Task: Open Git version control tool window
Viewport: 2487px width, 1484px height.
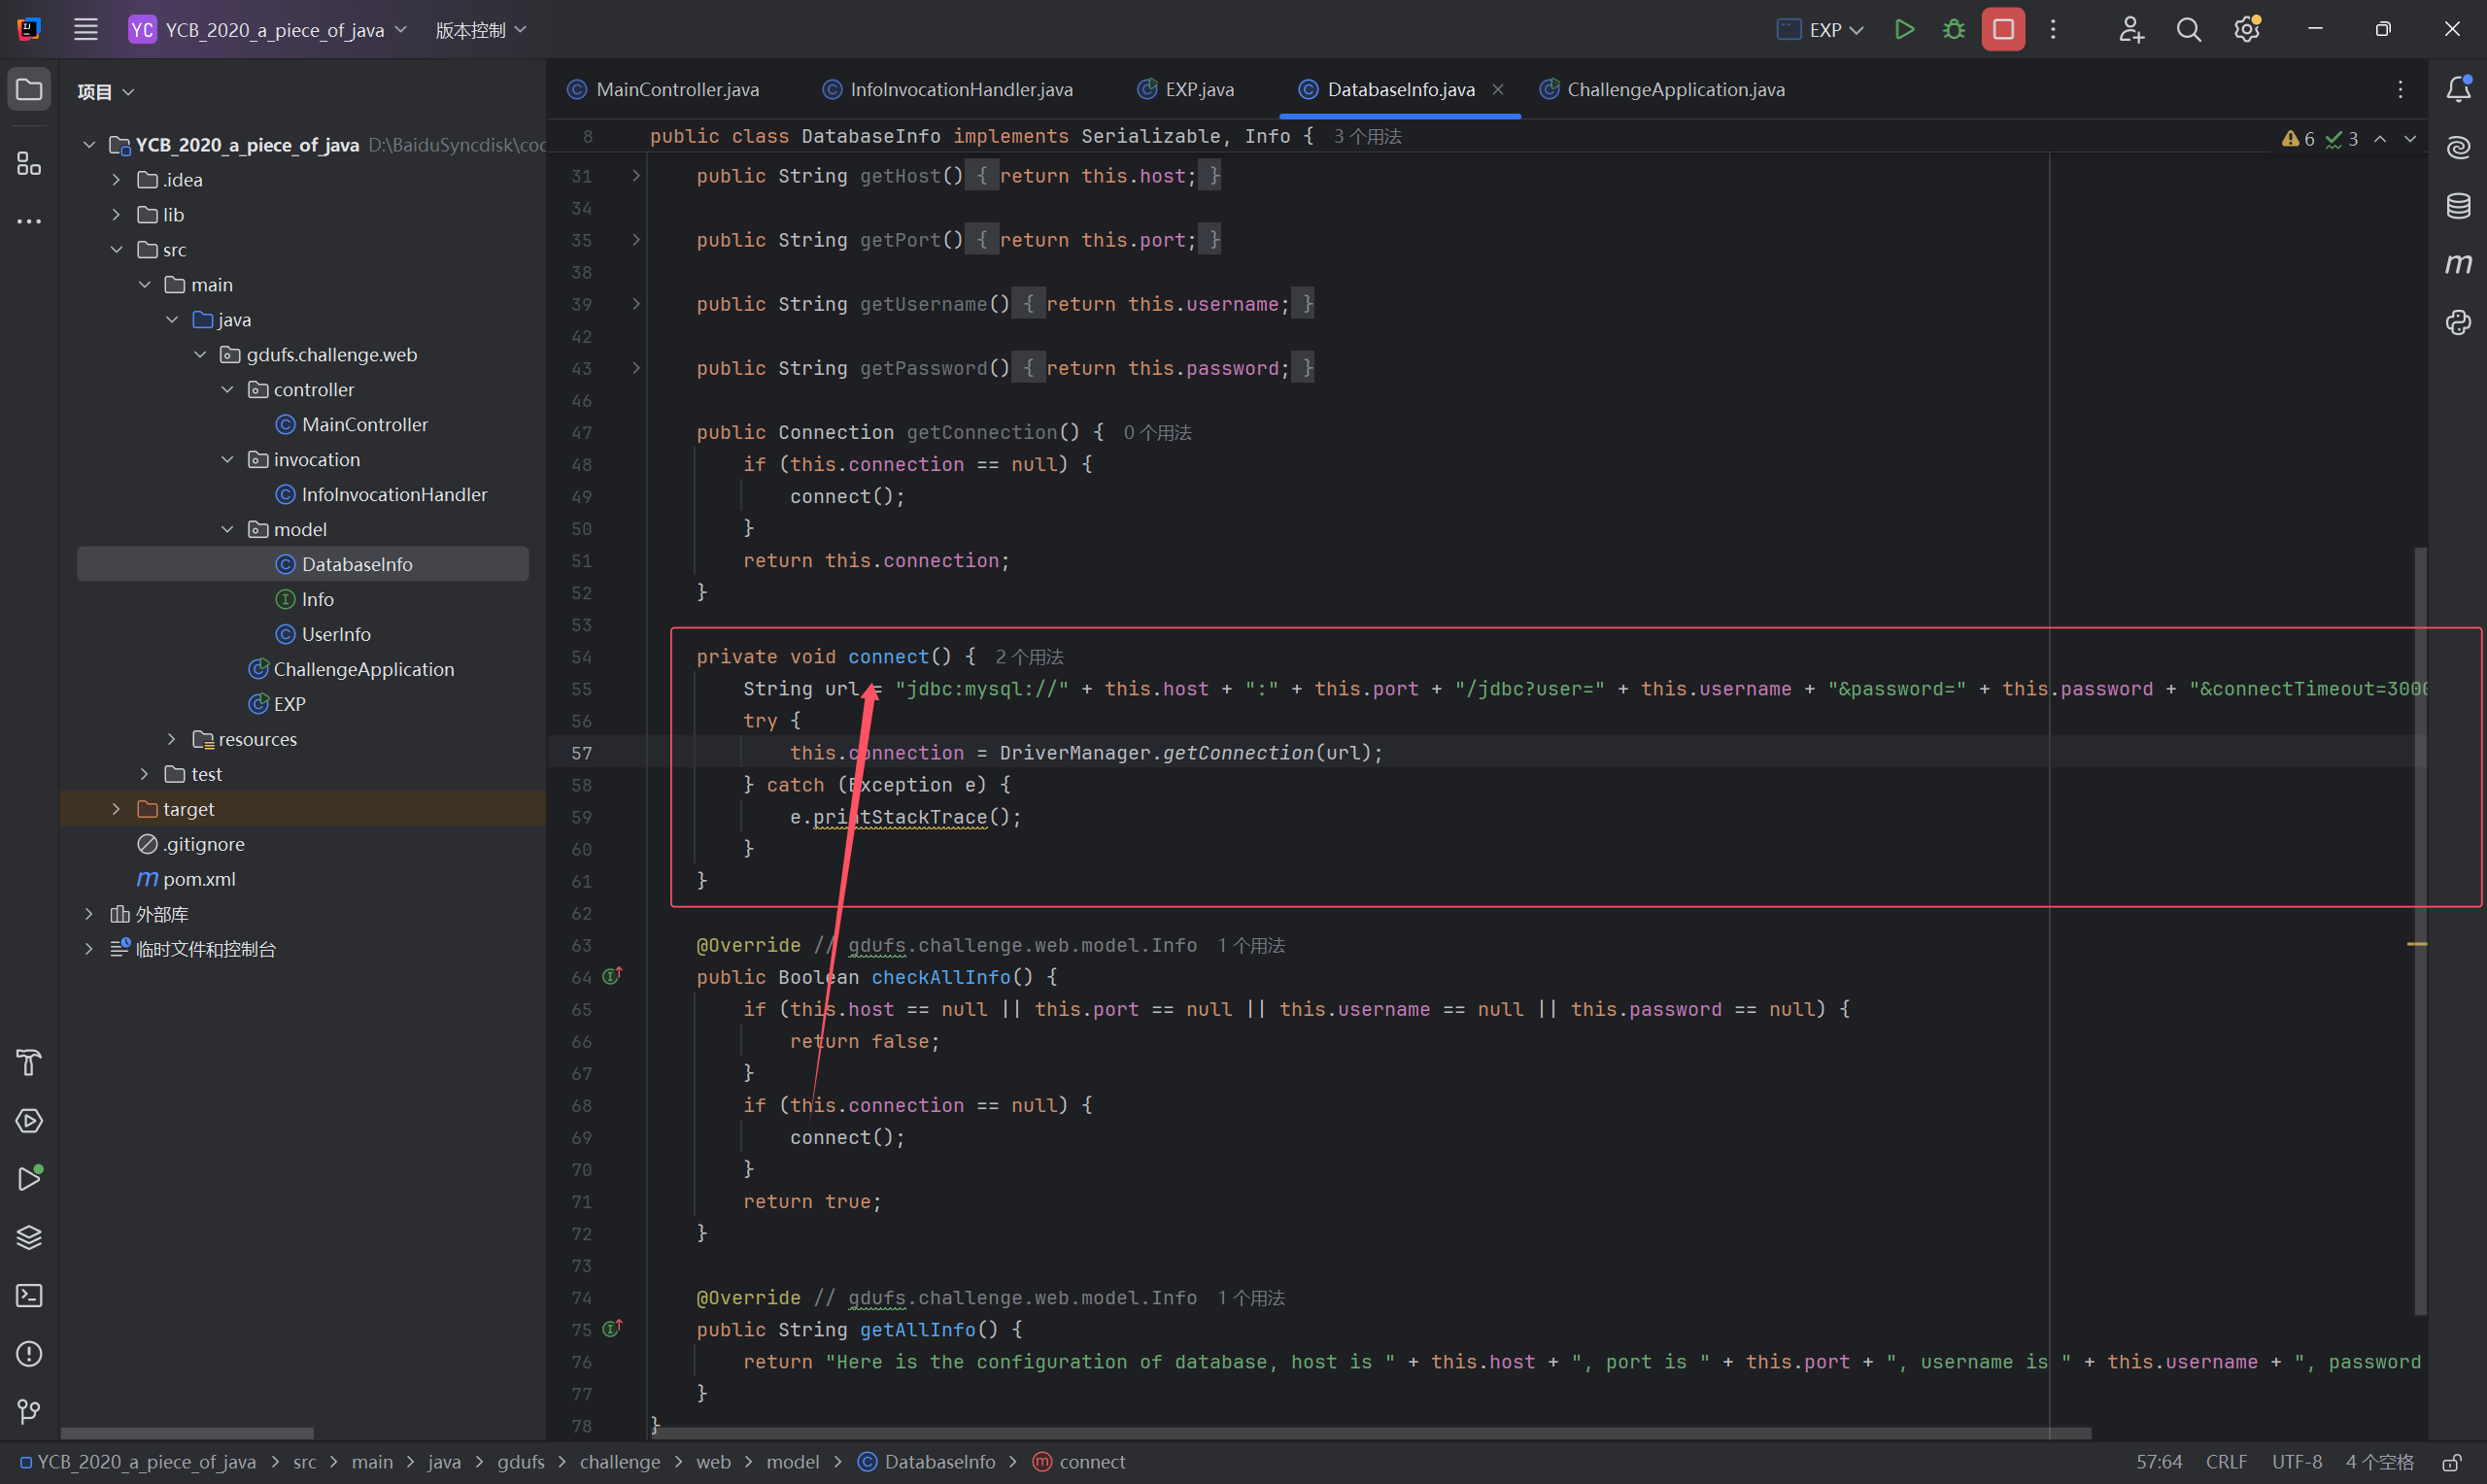Action: tap(29, 1411)
